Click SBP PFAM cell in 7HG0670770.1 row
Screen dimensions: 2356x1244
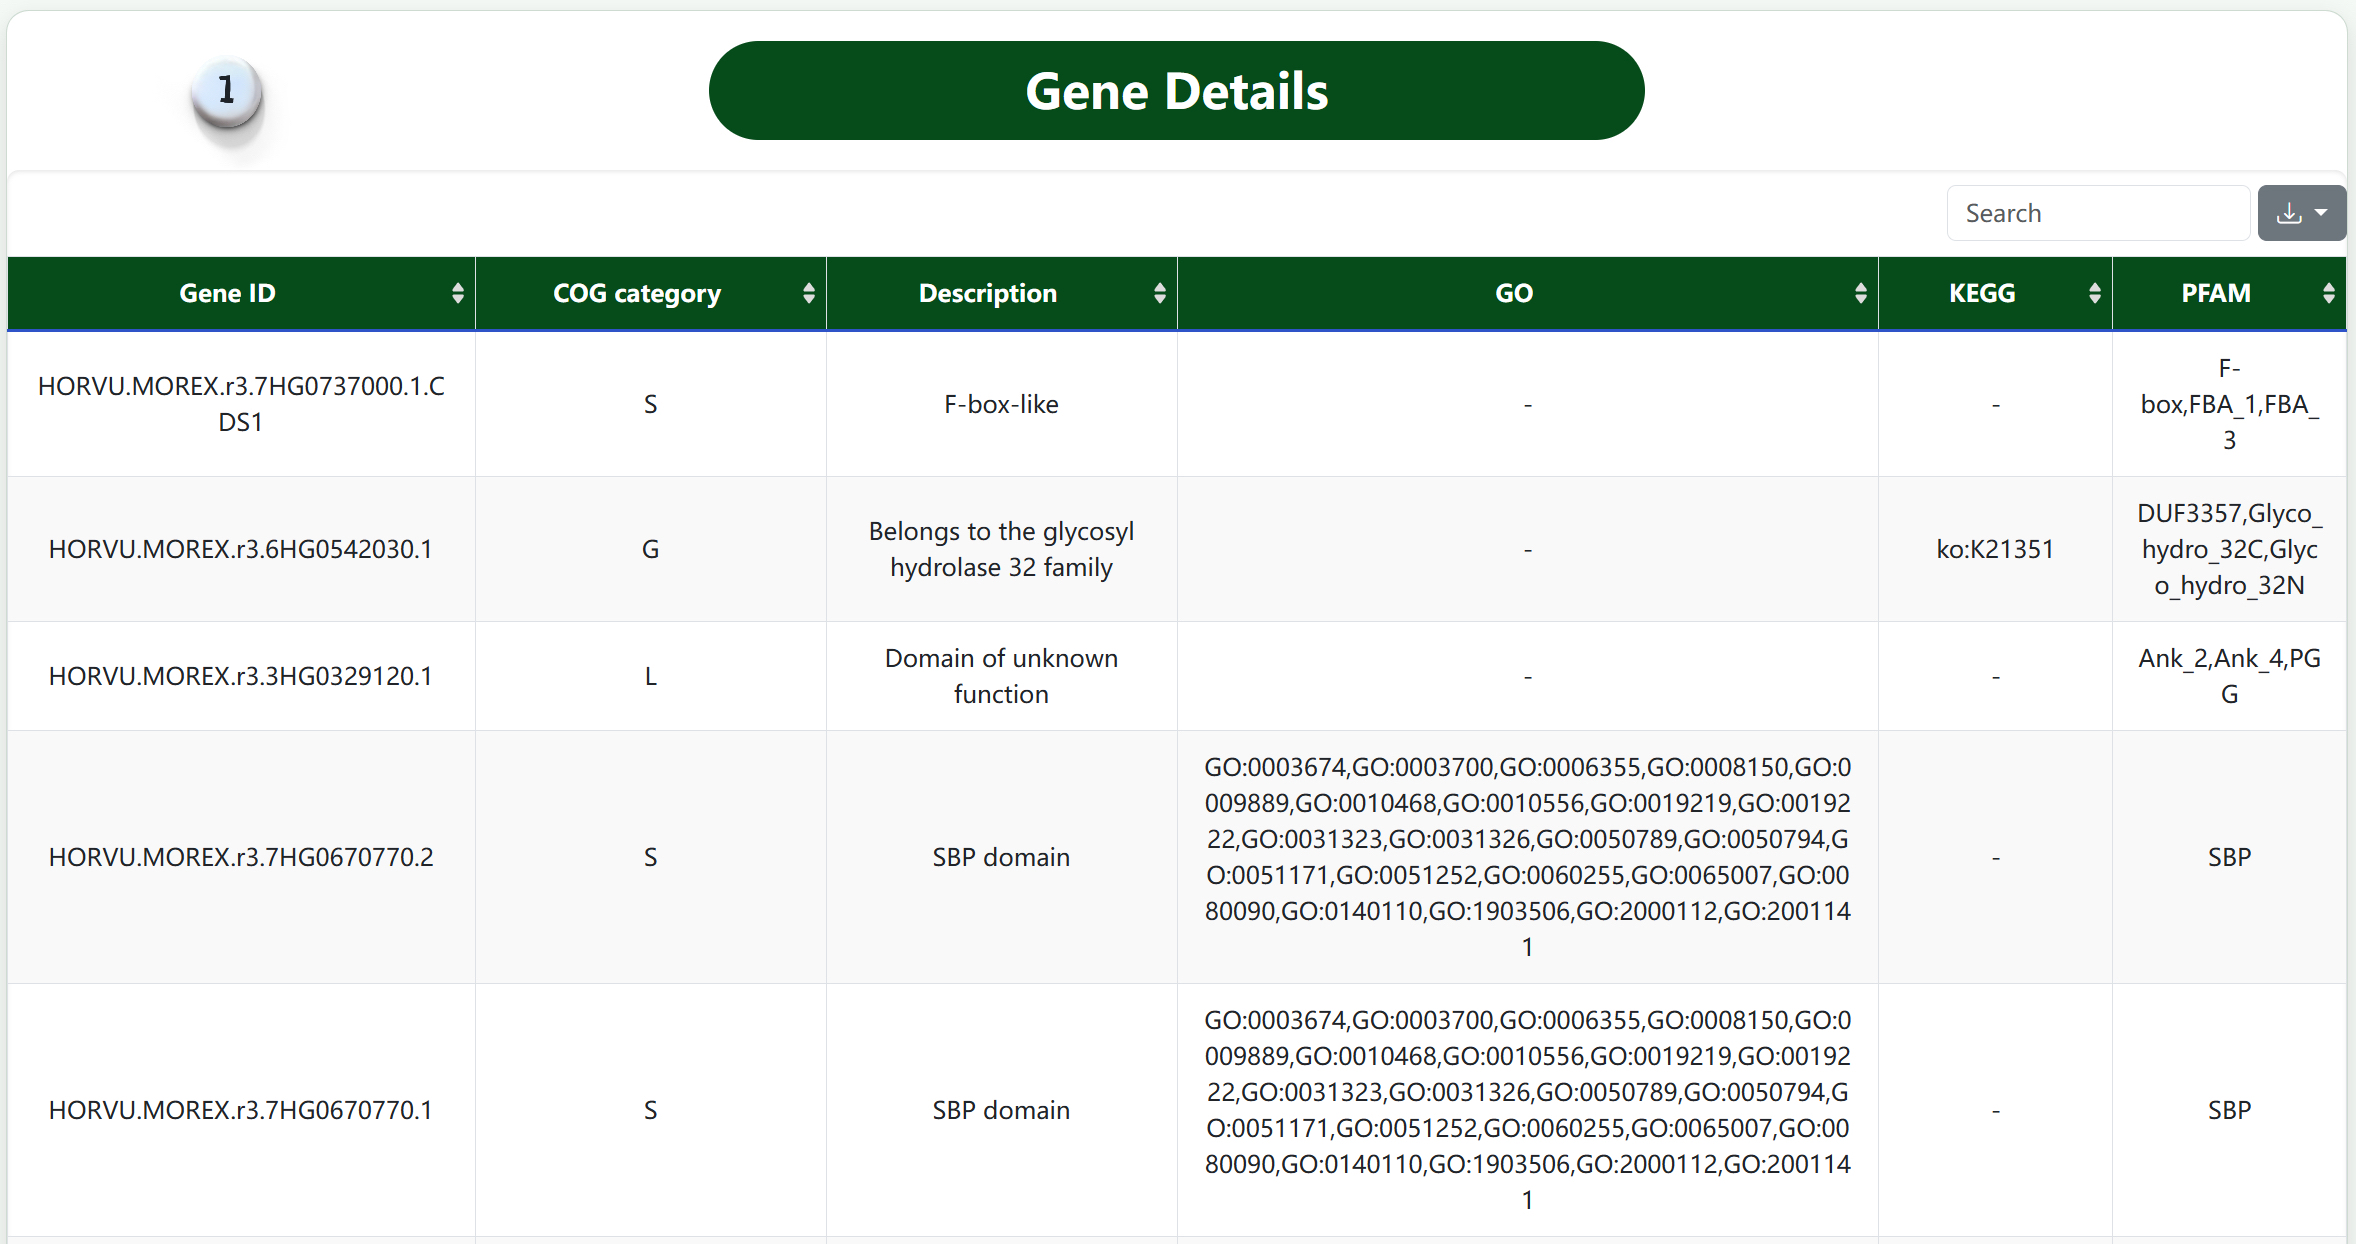[2229, 1110]
